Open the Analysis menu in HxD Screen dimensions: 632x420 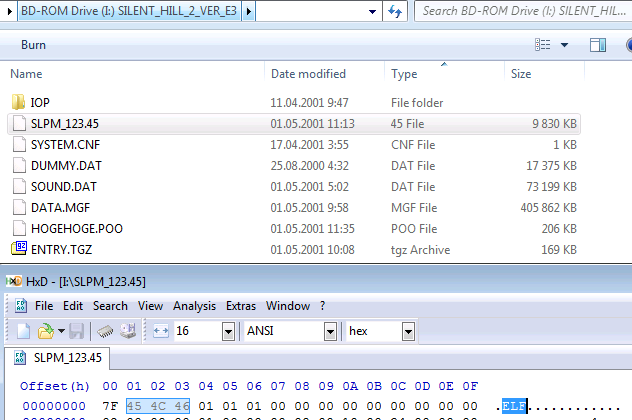(194, 306)
